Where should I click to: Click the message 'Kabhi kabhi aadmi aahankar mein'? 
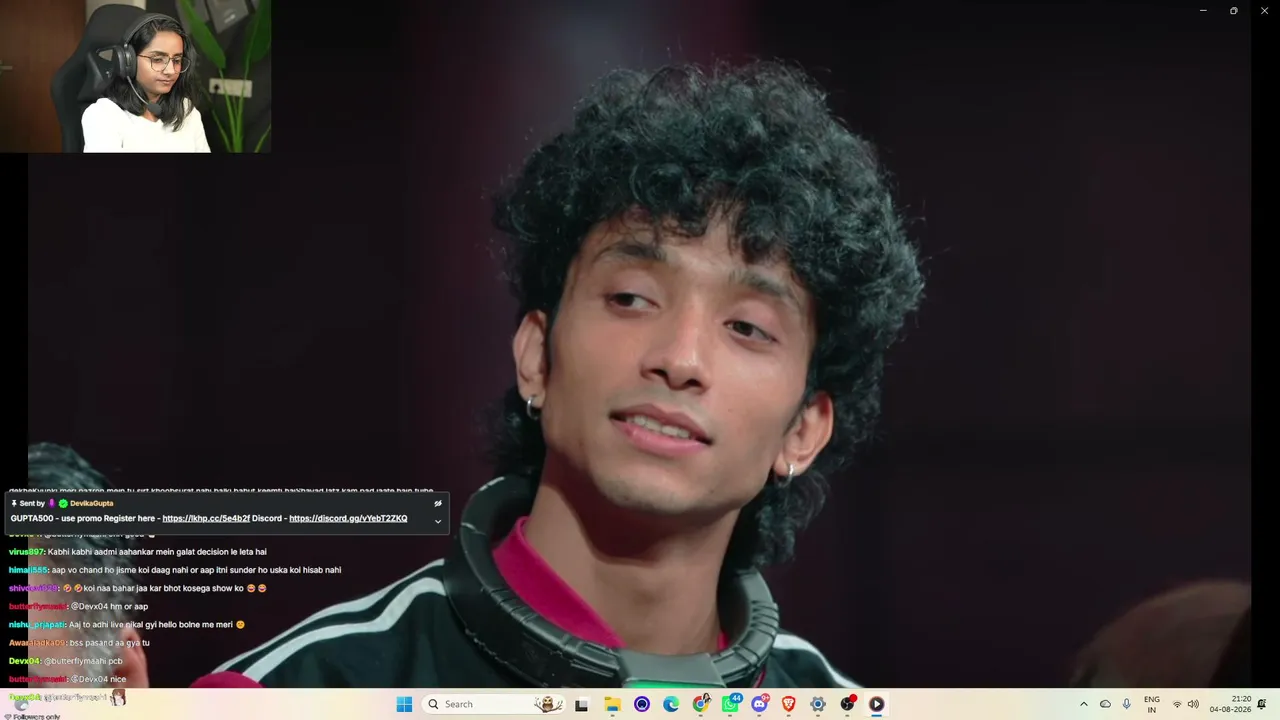[x=157, y=552]
